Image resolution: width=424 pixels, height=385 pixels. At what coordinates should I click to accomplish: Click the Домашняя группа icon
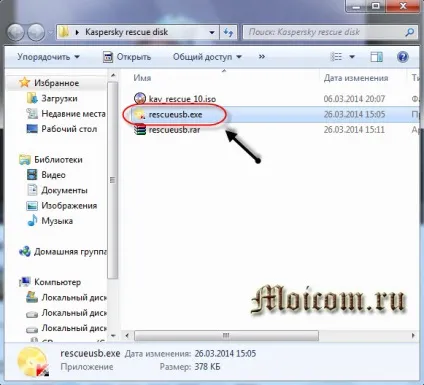(x=25, y=252)
